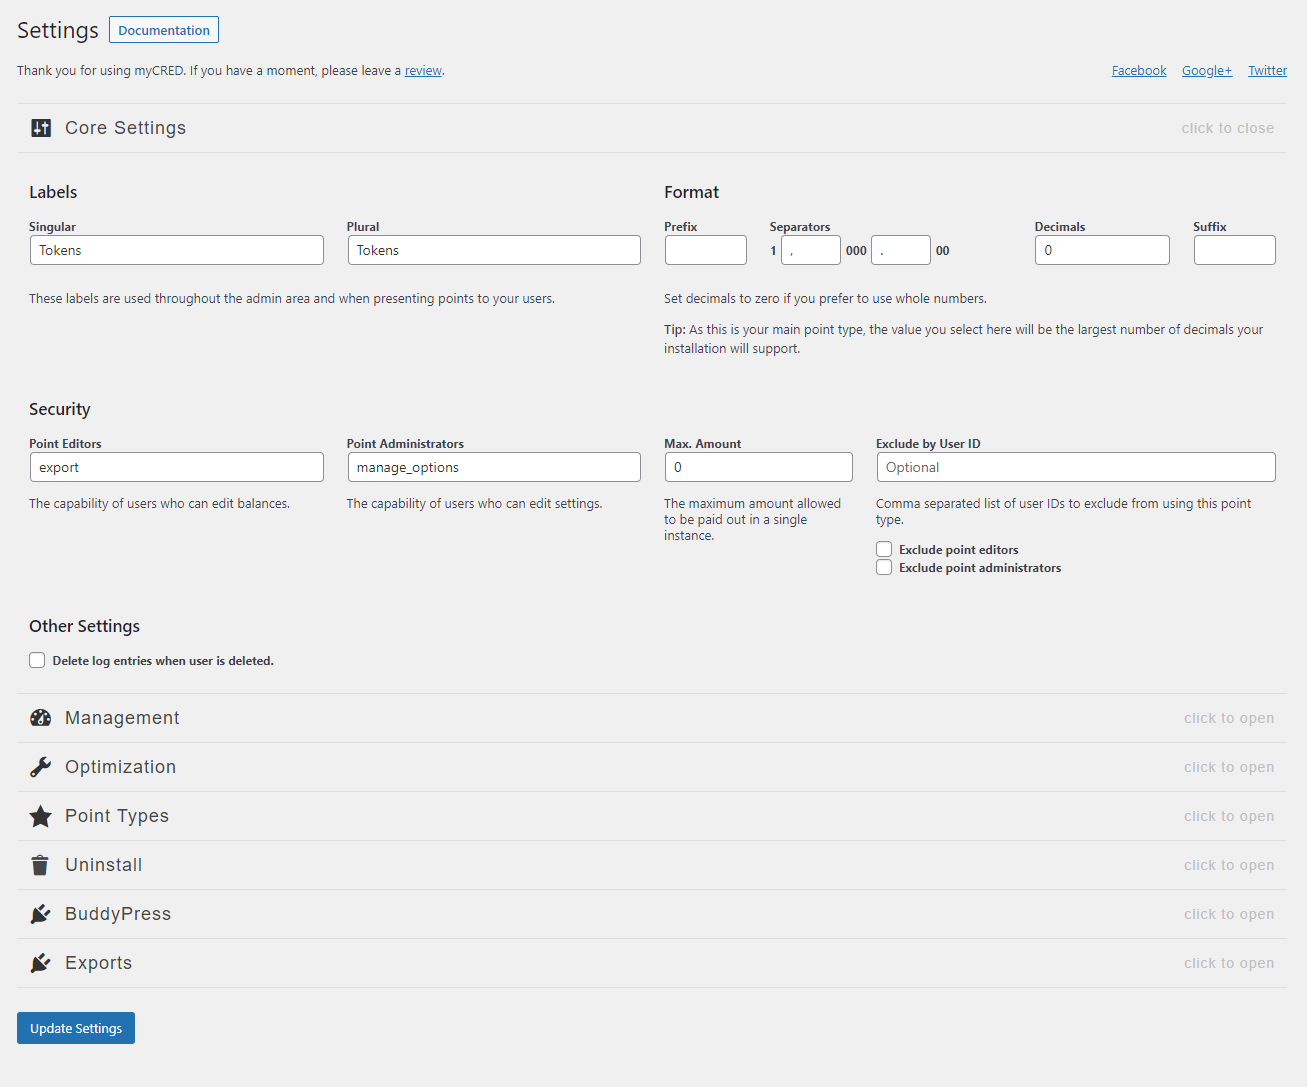Follow the review link
The height and width of the screenshot is (1087, 1307).
coord(423,71)
